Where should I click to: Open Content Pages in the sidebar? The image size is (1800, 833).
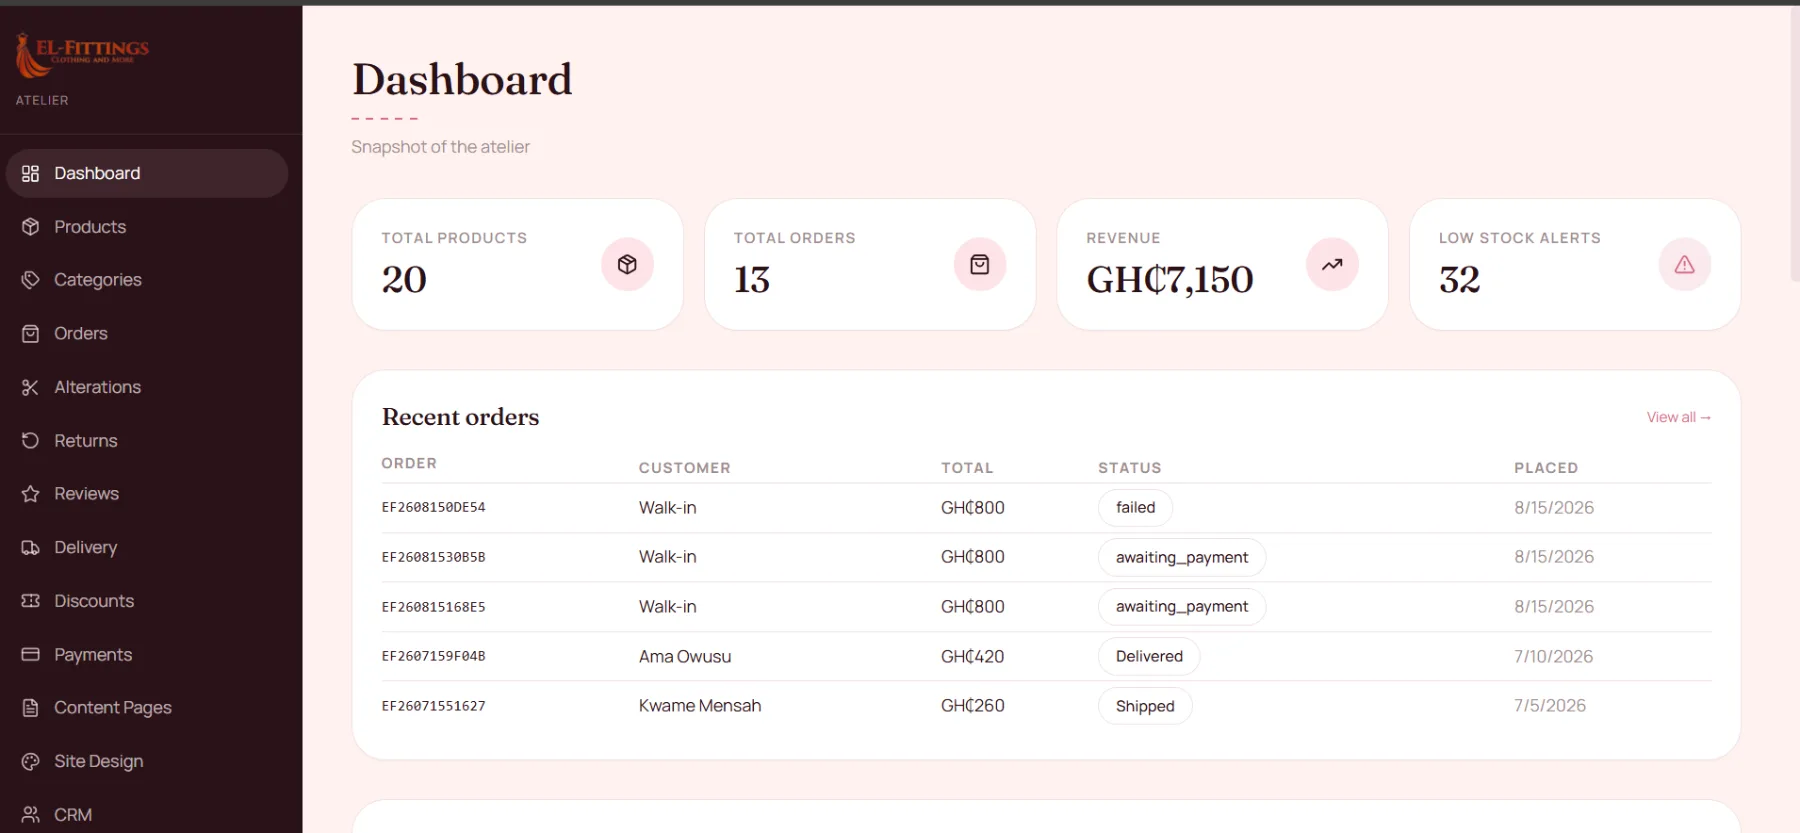pyautogui.click(x=147, y=708)
